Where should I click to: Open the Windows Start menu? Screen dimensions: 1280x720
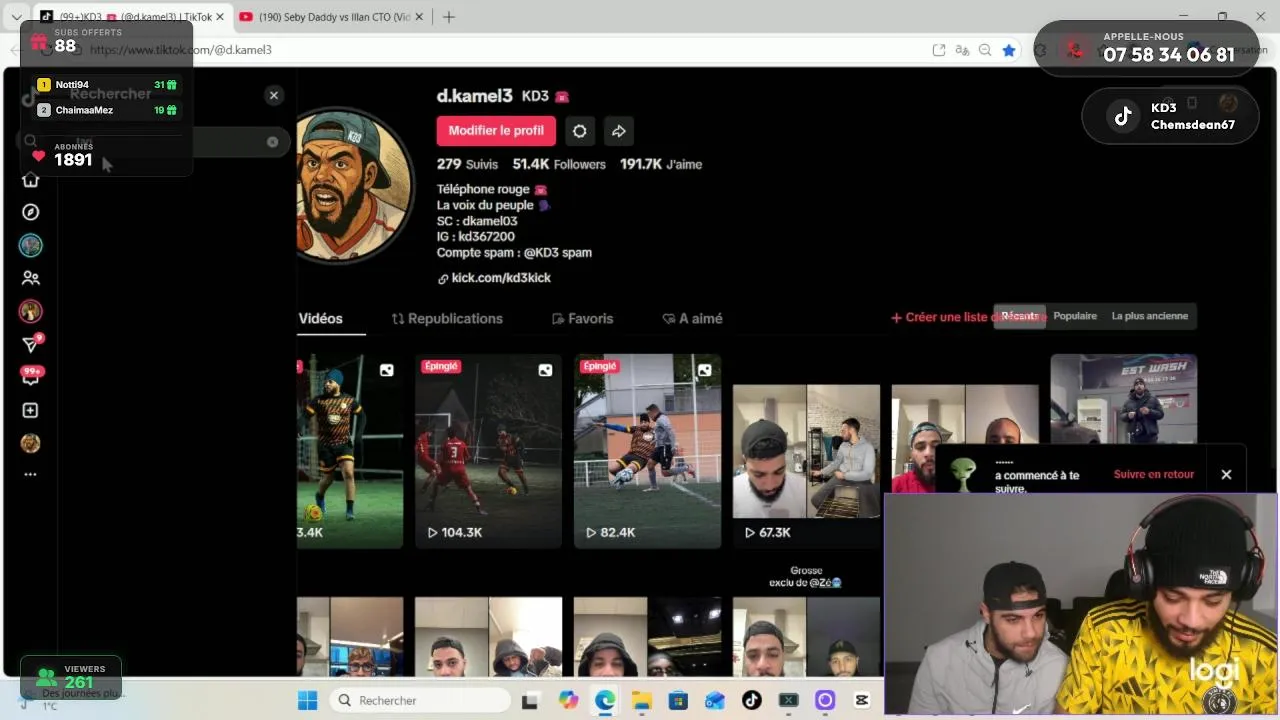click(x=307, y=700)
